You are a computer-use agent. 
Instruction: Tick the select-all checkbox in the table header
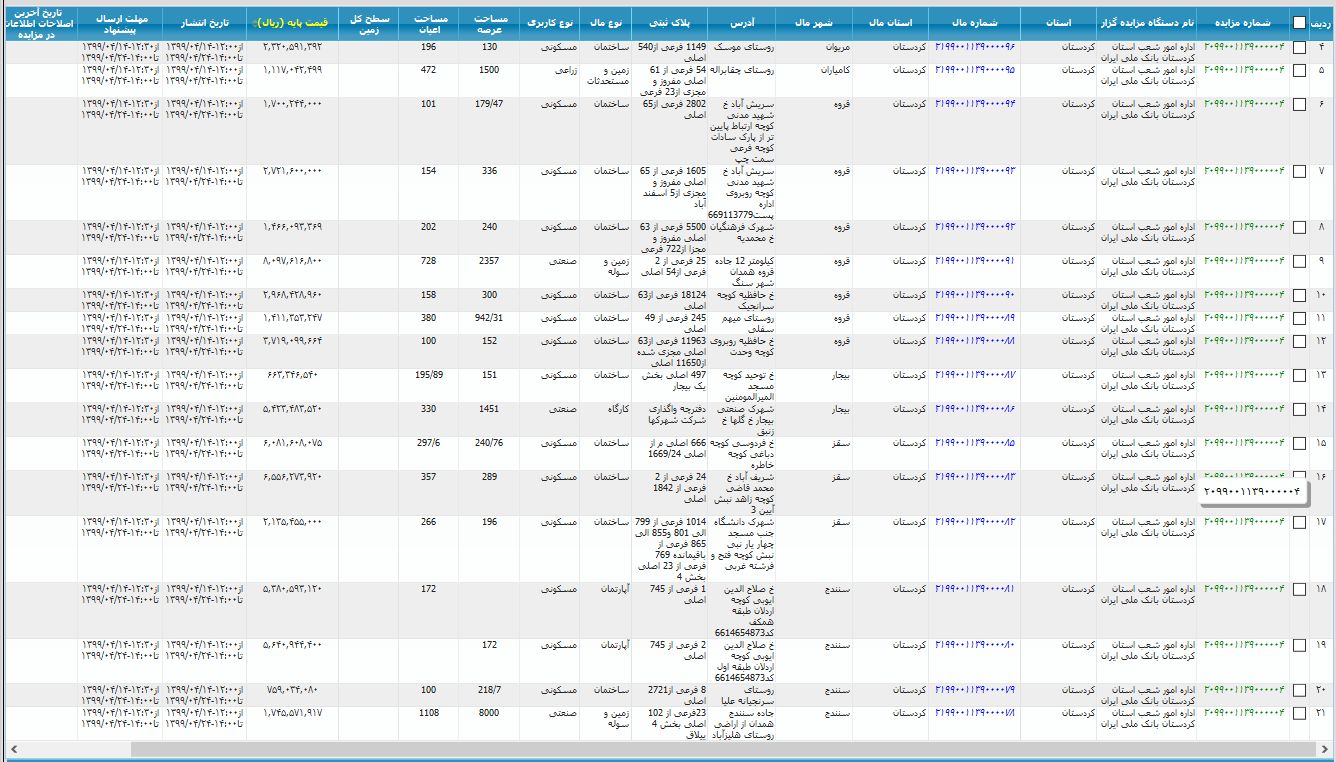(1299, 23)
